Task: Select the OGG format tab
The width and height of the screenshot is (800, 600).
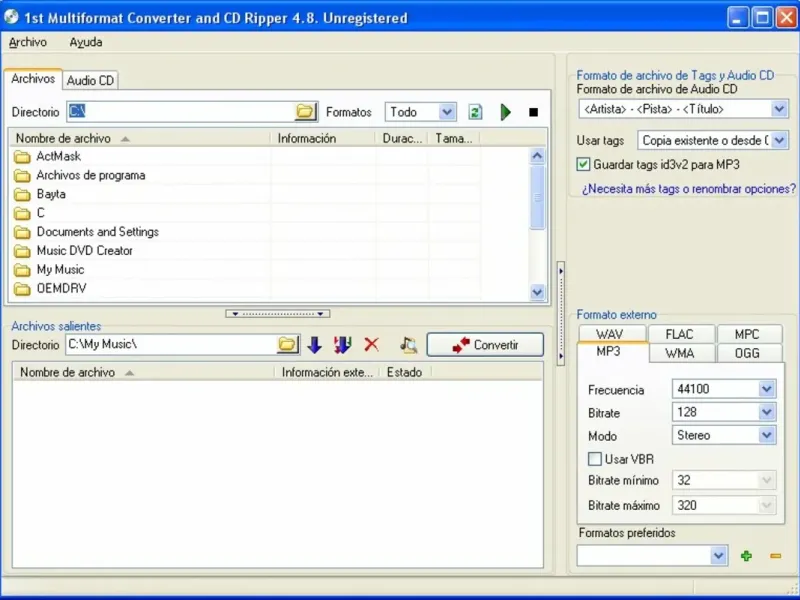Action: (x=749, y=353)
